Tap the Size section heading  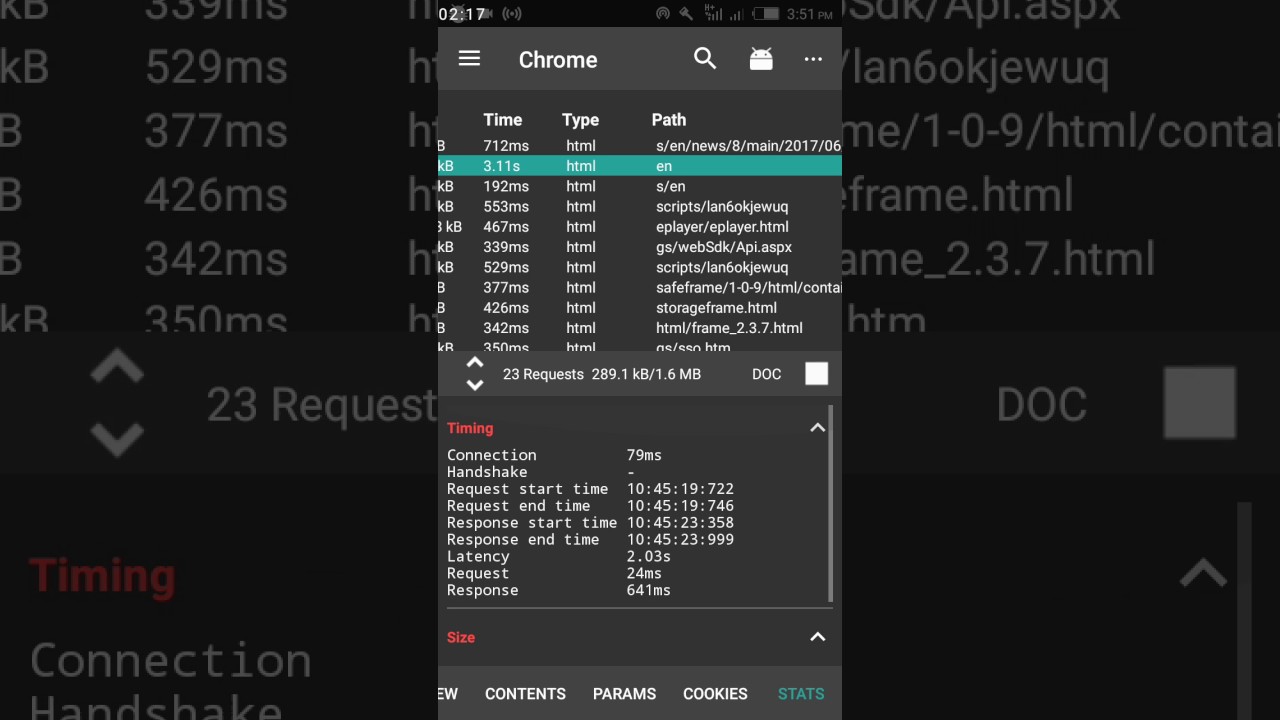pos(461,637)
